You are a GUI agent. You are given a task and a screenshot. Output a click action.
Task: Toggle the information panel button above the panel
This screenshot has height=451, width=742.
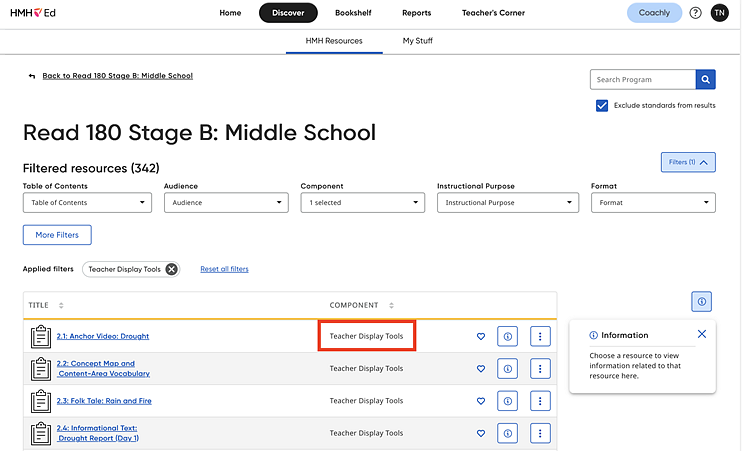click(x=701, y=301)
